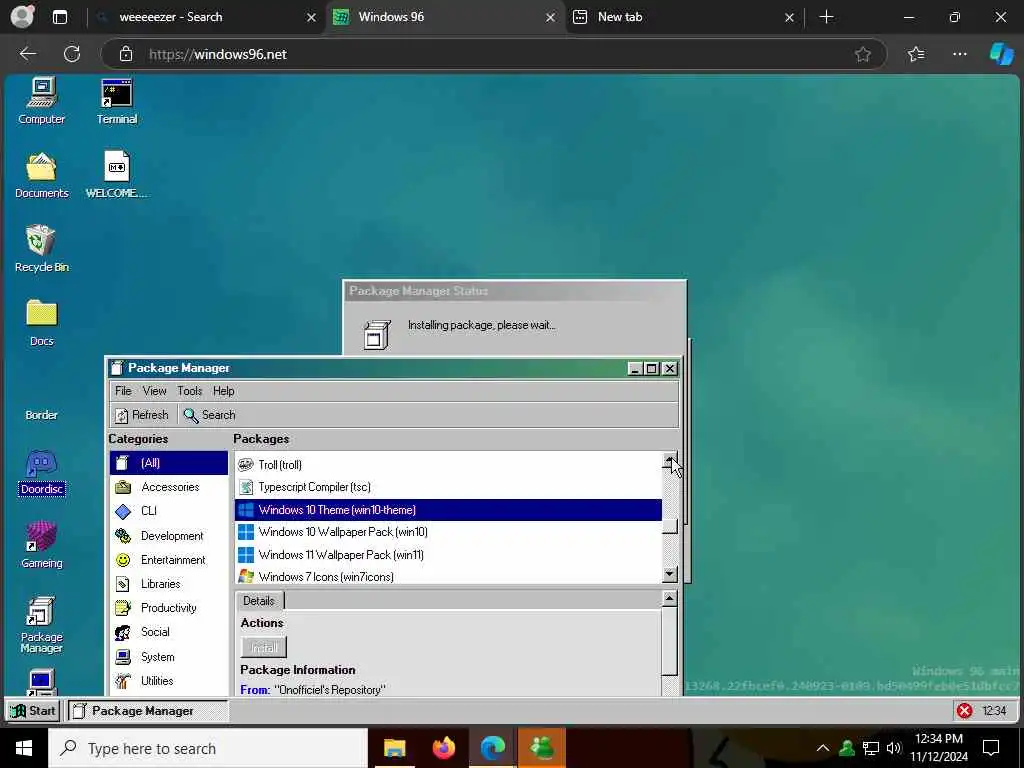Close the Windows 96 browser tab
Image resolution: width=1024 pixels, height=768 pixels.
[x=551, y=18]
